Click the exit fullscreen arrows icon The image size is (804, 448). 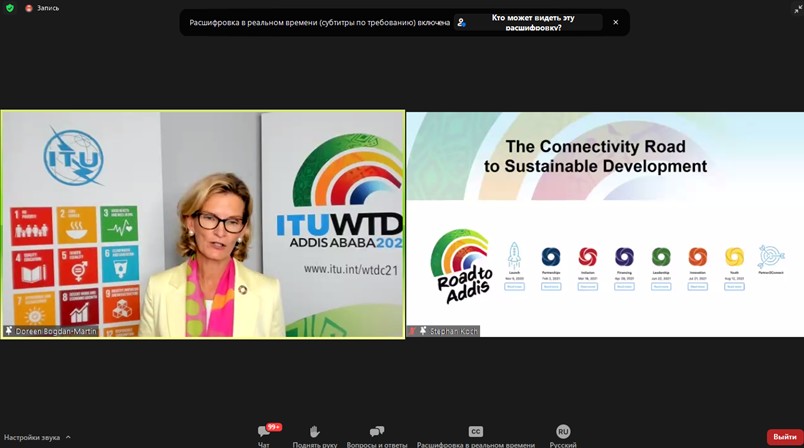798,9
